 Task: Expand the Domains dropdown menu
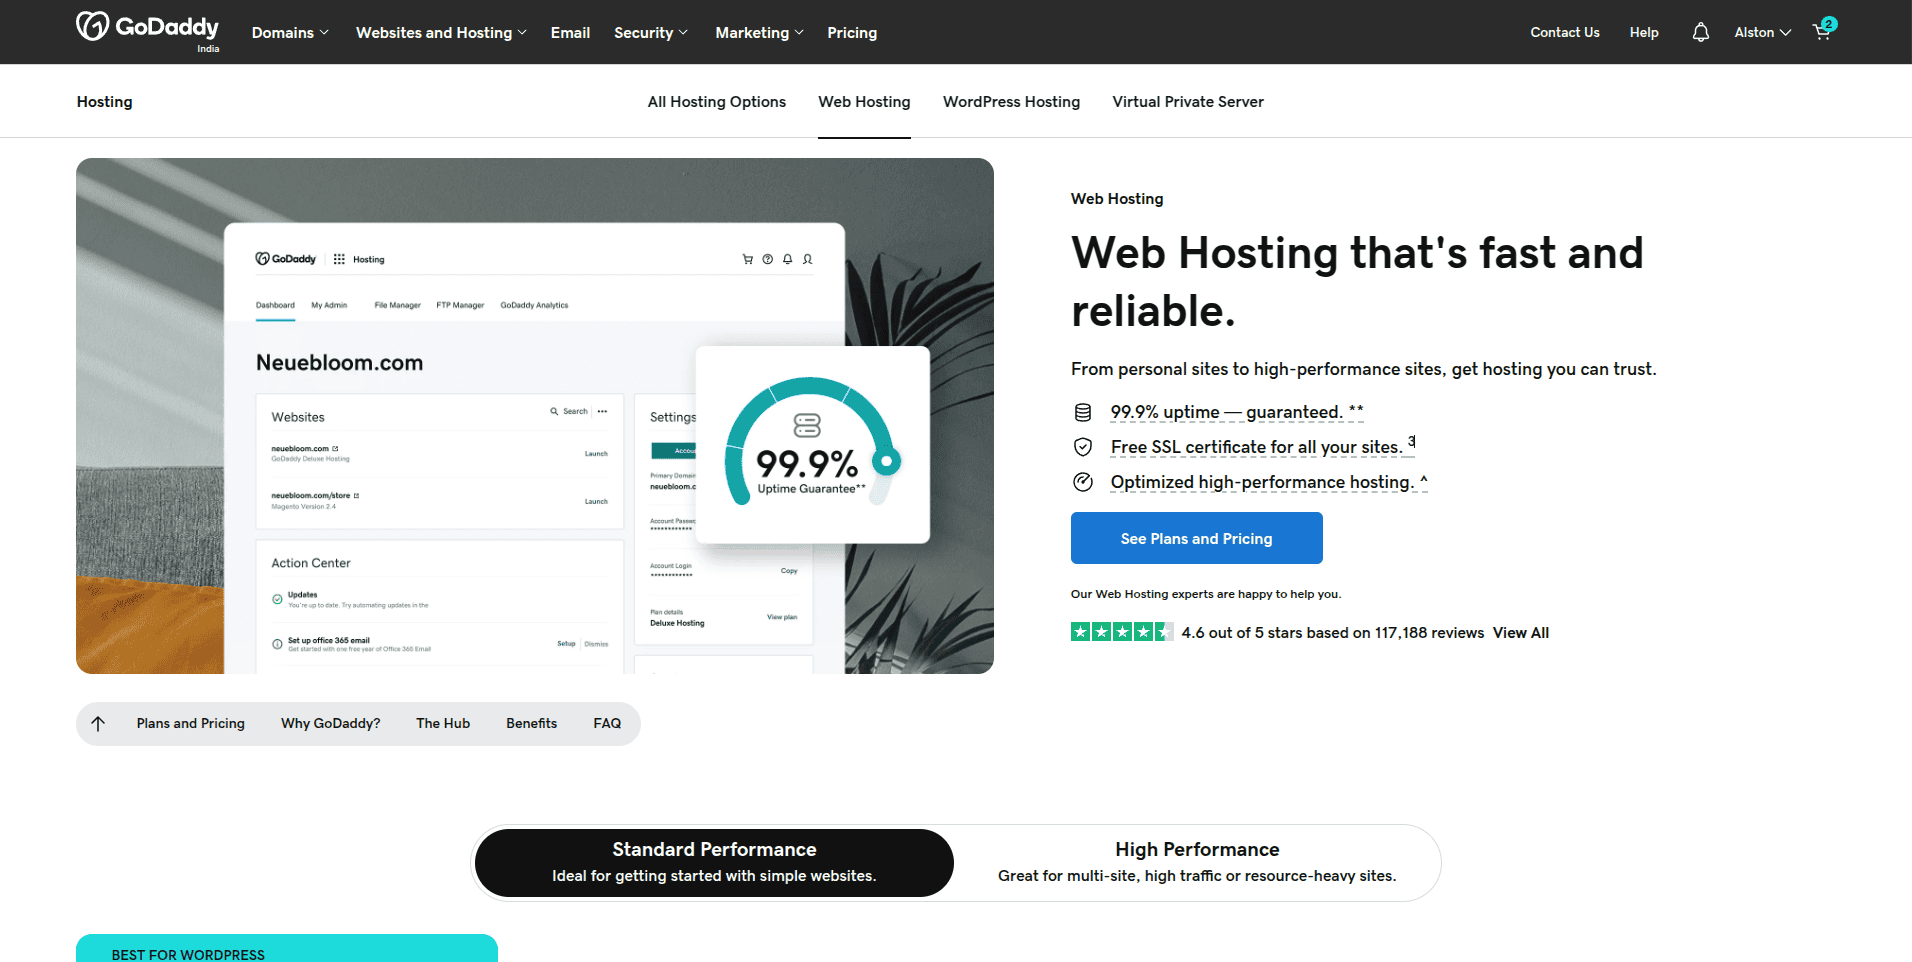point(289,33)
